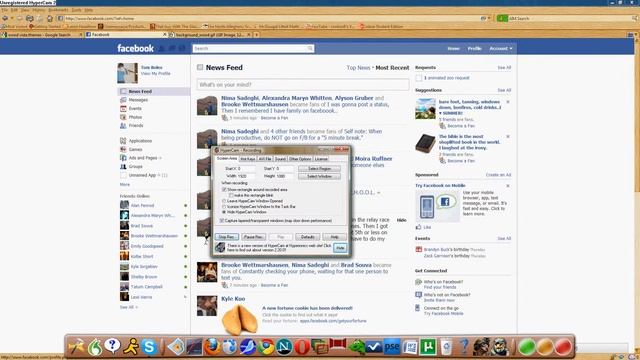
Task: Click the fortune cookie image
Action: coord(240,320)
